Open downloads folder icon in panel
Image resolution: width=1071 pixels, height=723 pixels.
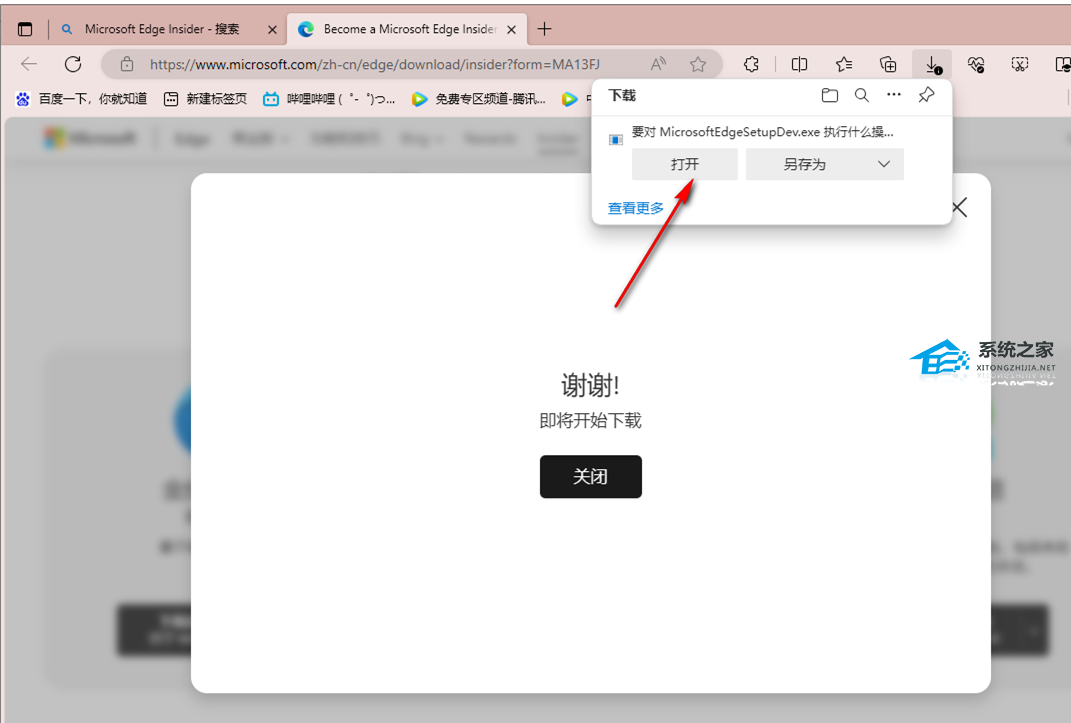[830, 96]
